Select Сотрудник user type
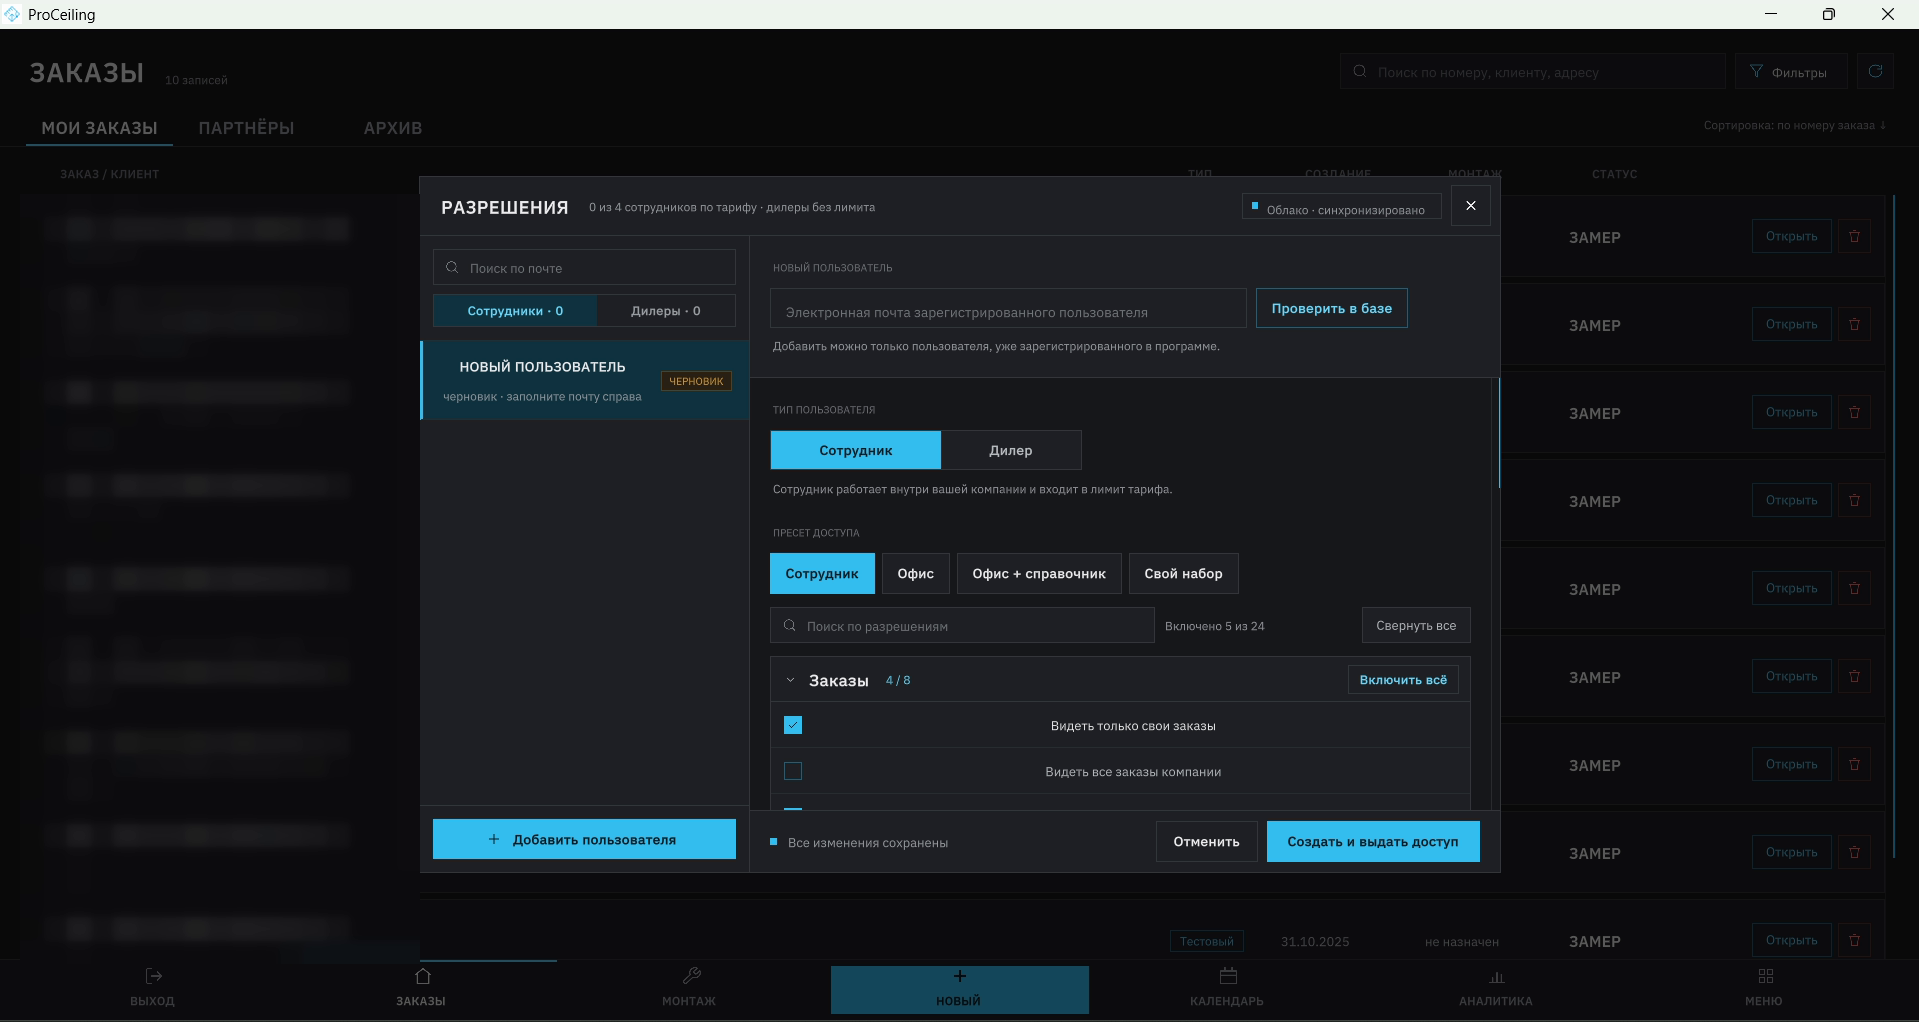The width and height of the screenshot is (1919, 1022). tap(855, 450)
